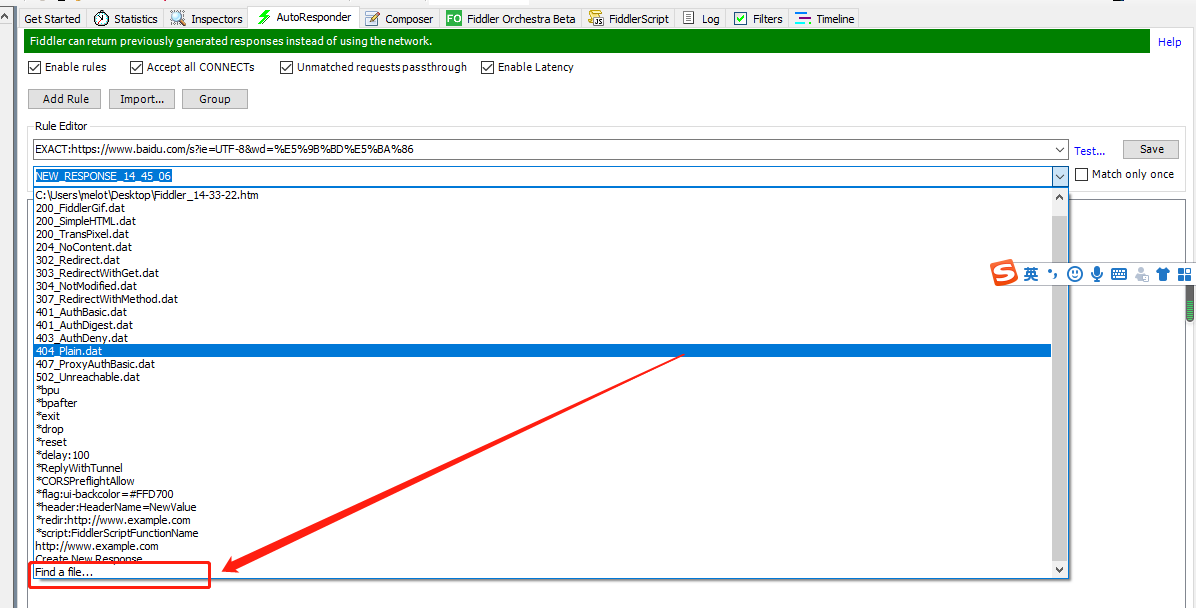Image resolution: width=1196 pixels, height=608 pixels.
Task: Click the AutoResponder lightning bolt icon
Action: pyautogui.click(x=264, y=17)
